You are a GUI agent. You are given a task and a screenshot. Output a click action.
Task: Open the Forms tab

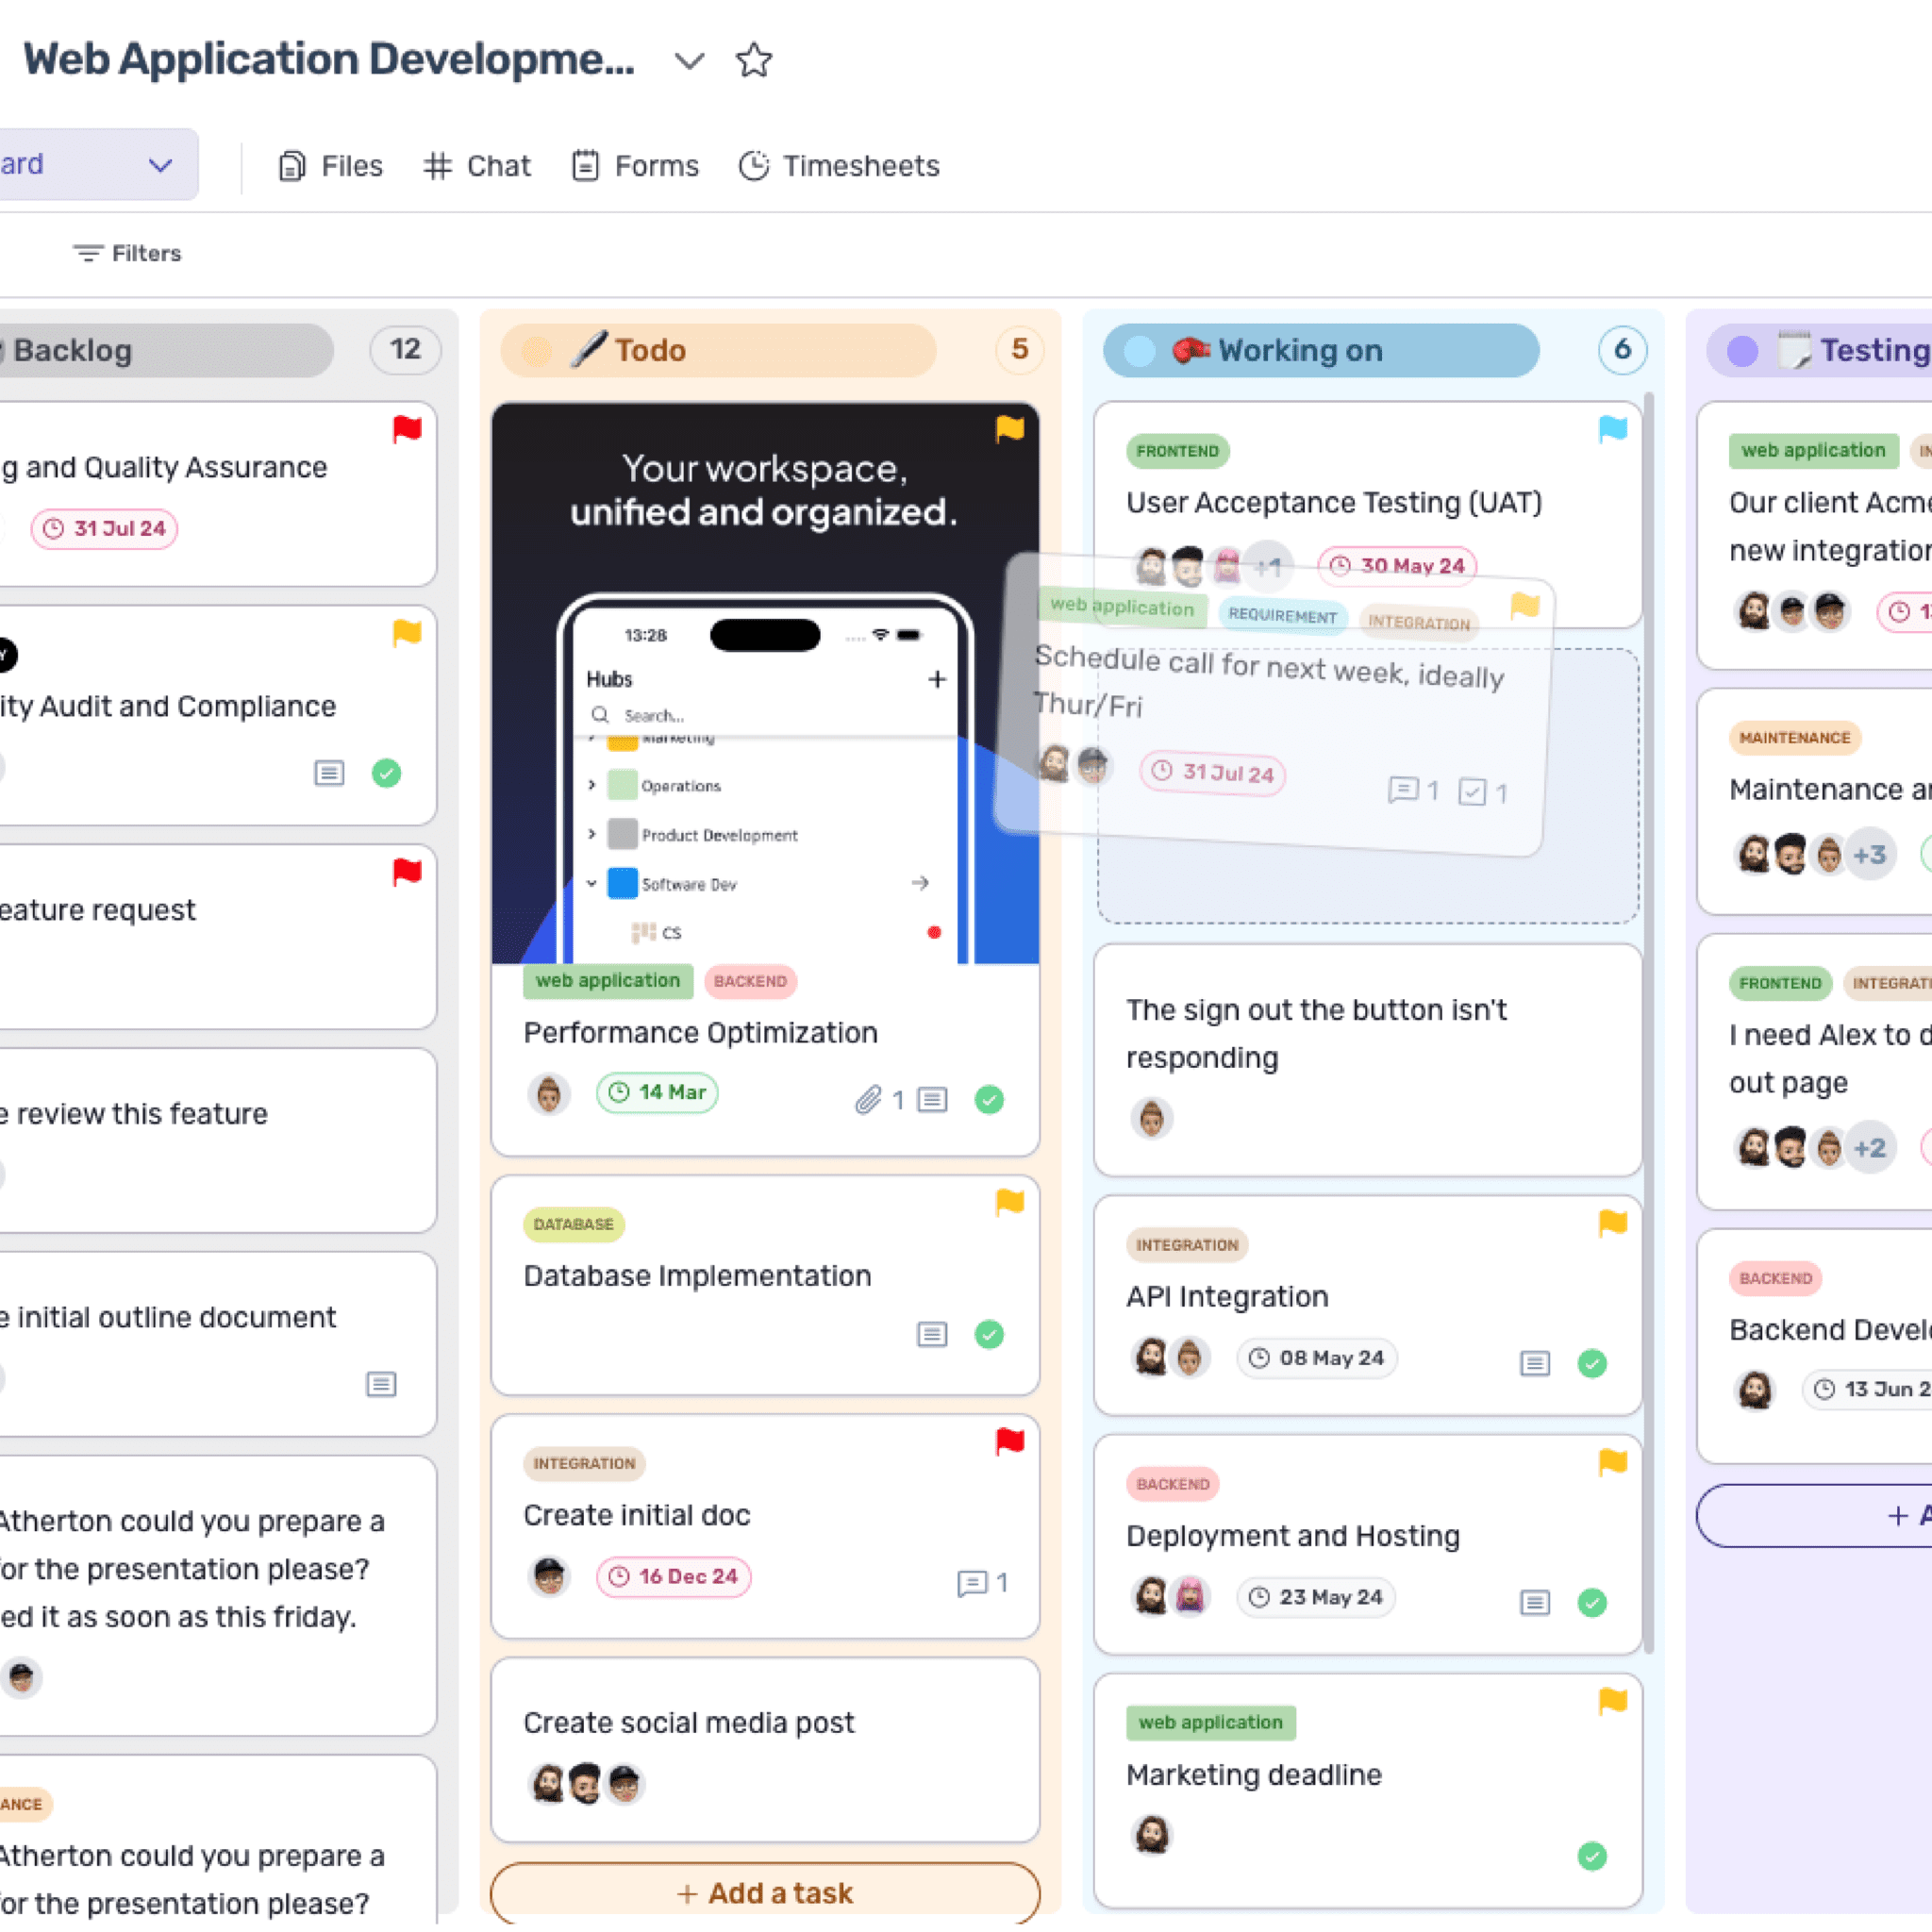(x=634, y=165)
